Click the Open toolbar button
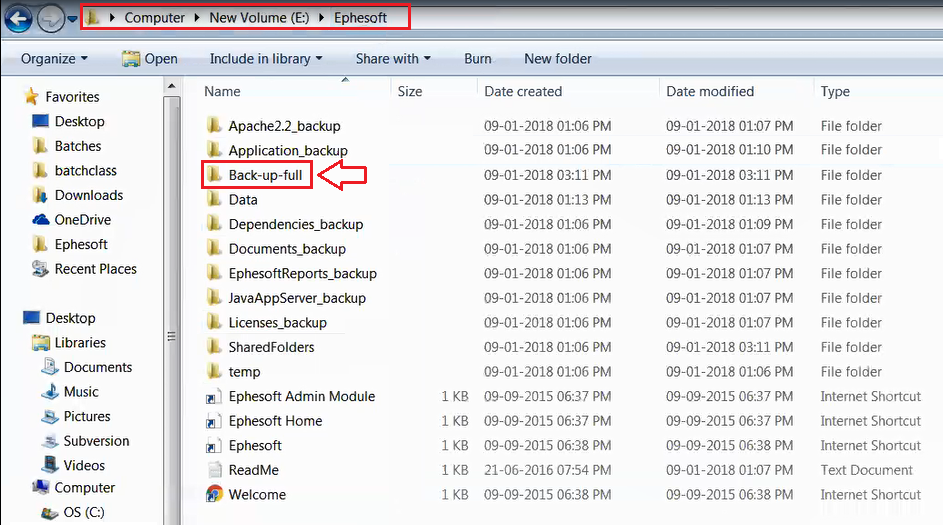Screen dimensions: 943x525 [150, 59]
